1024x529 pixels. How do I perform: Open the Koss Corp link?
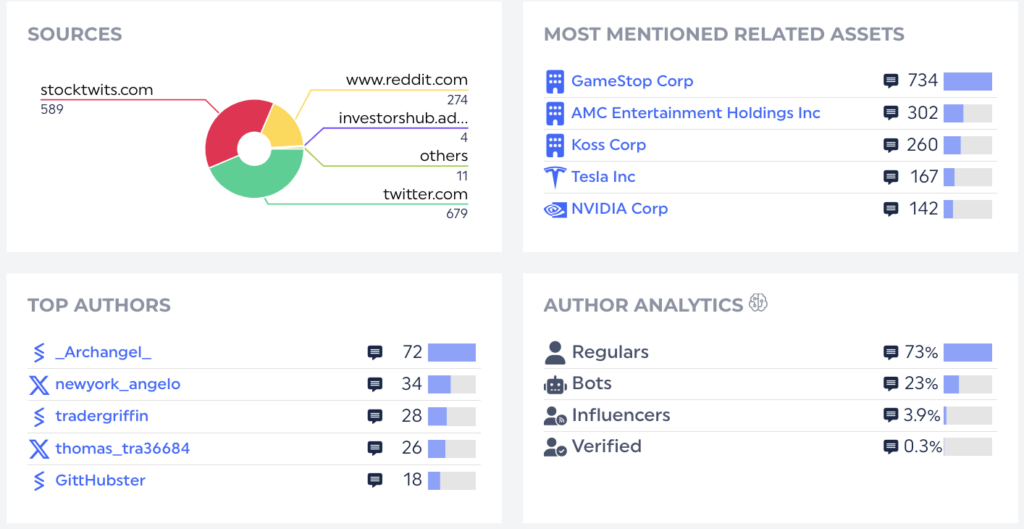pyautogui.click(x=608, y=145)
